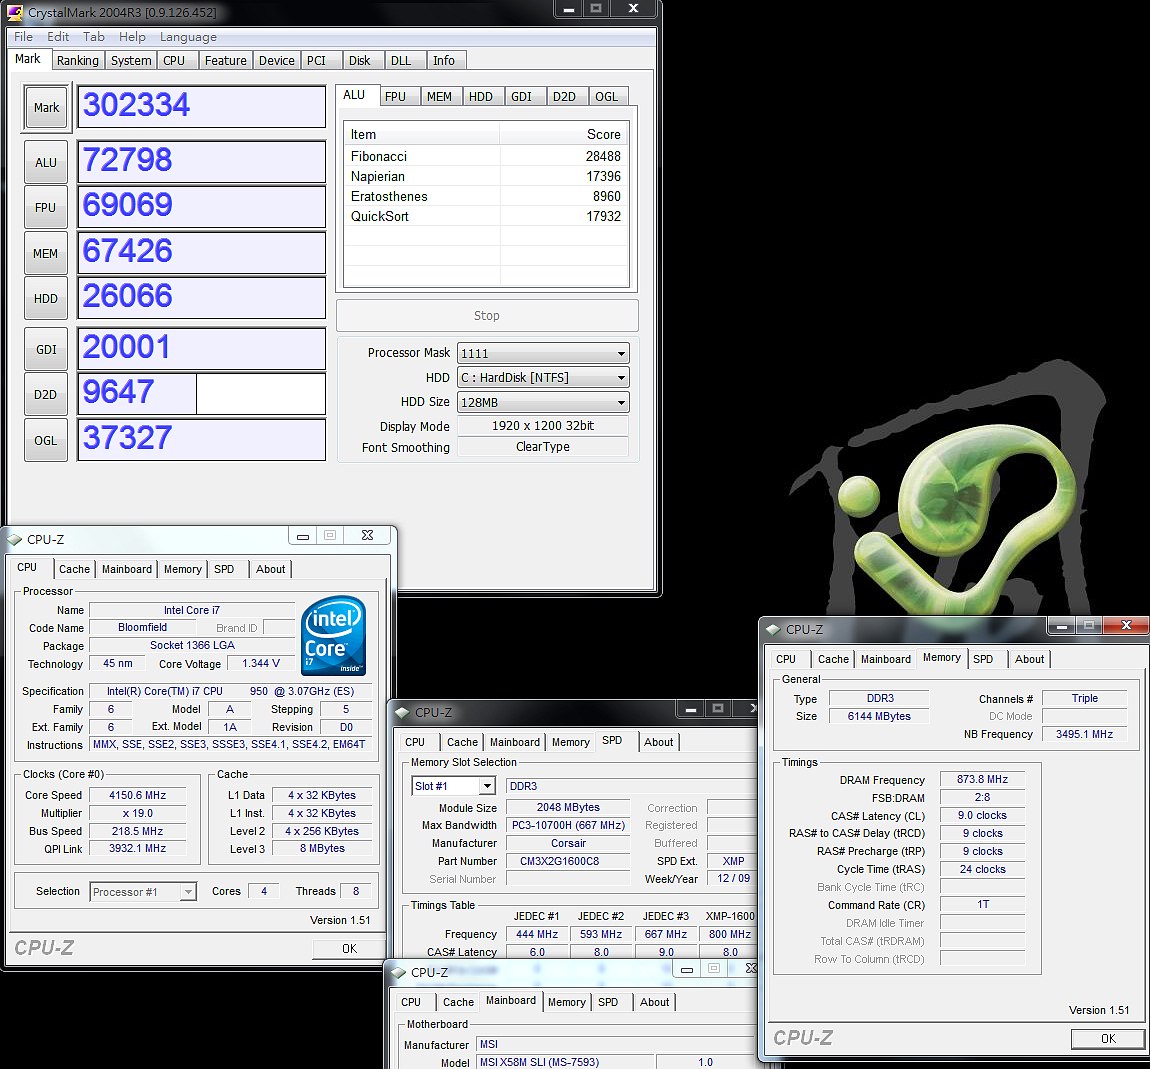The image size is (1150, 1069).
Task: Run the ALU benchmark button
Action: tap(46, 162)
